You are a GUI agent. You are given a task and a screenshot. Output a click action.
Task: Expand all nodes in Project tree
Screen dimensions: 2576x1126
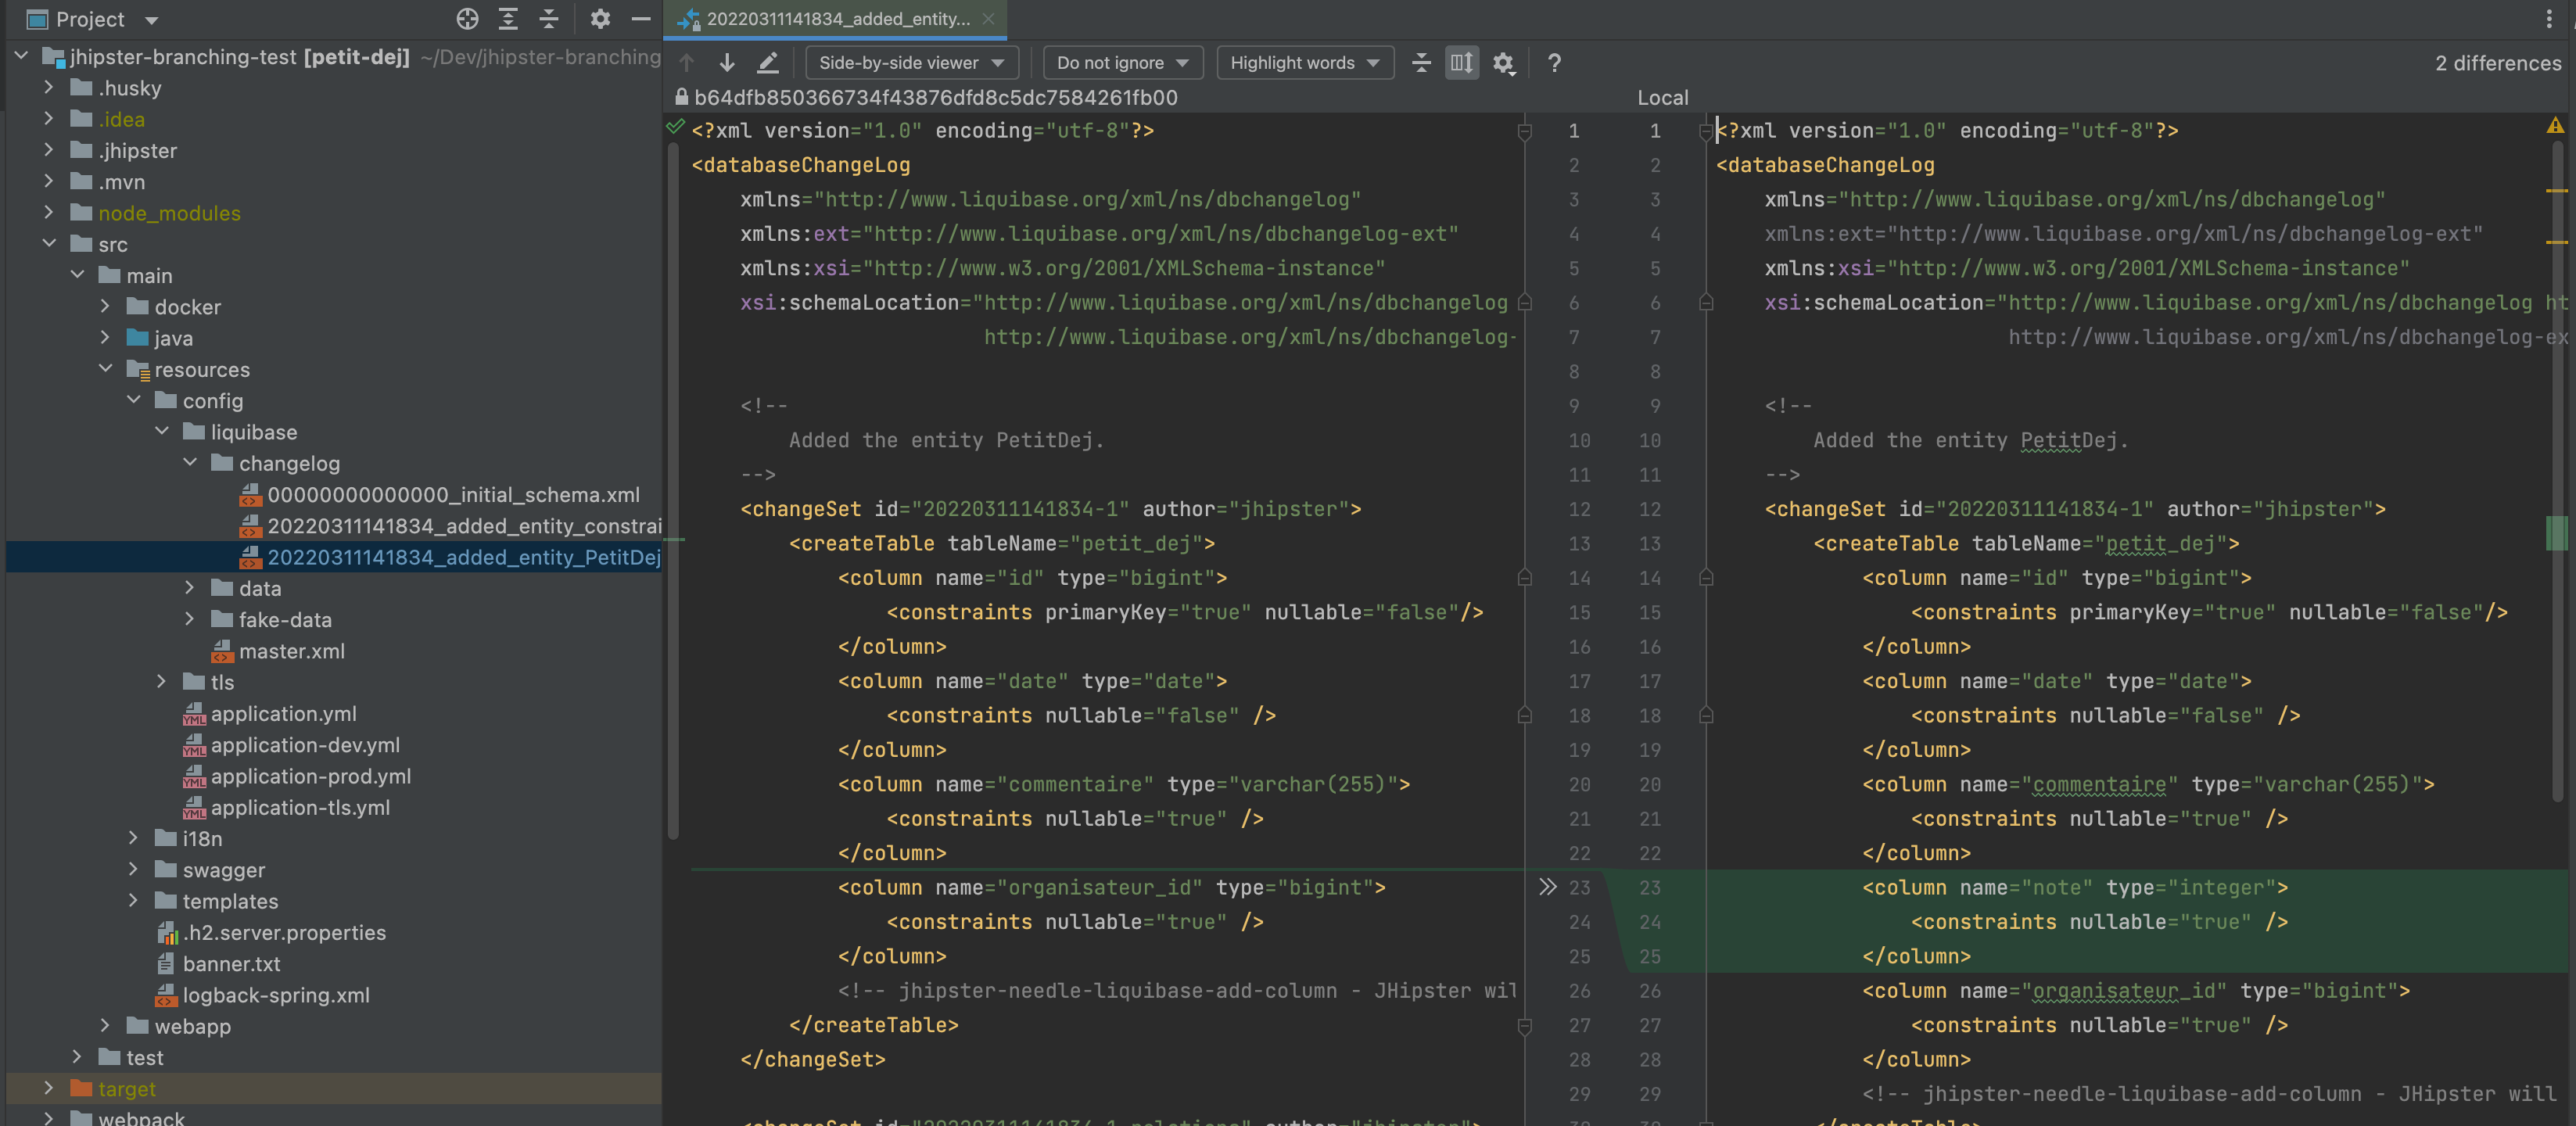click(508, 19)
